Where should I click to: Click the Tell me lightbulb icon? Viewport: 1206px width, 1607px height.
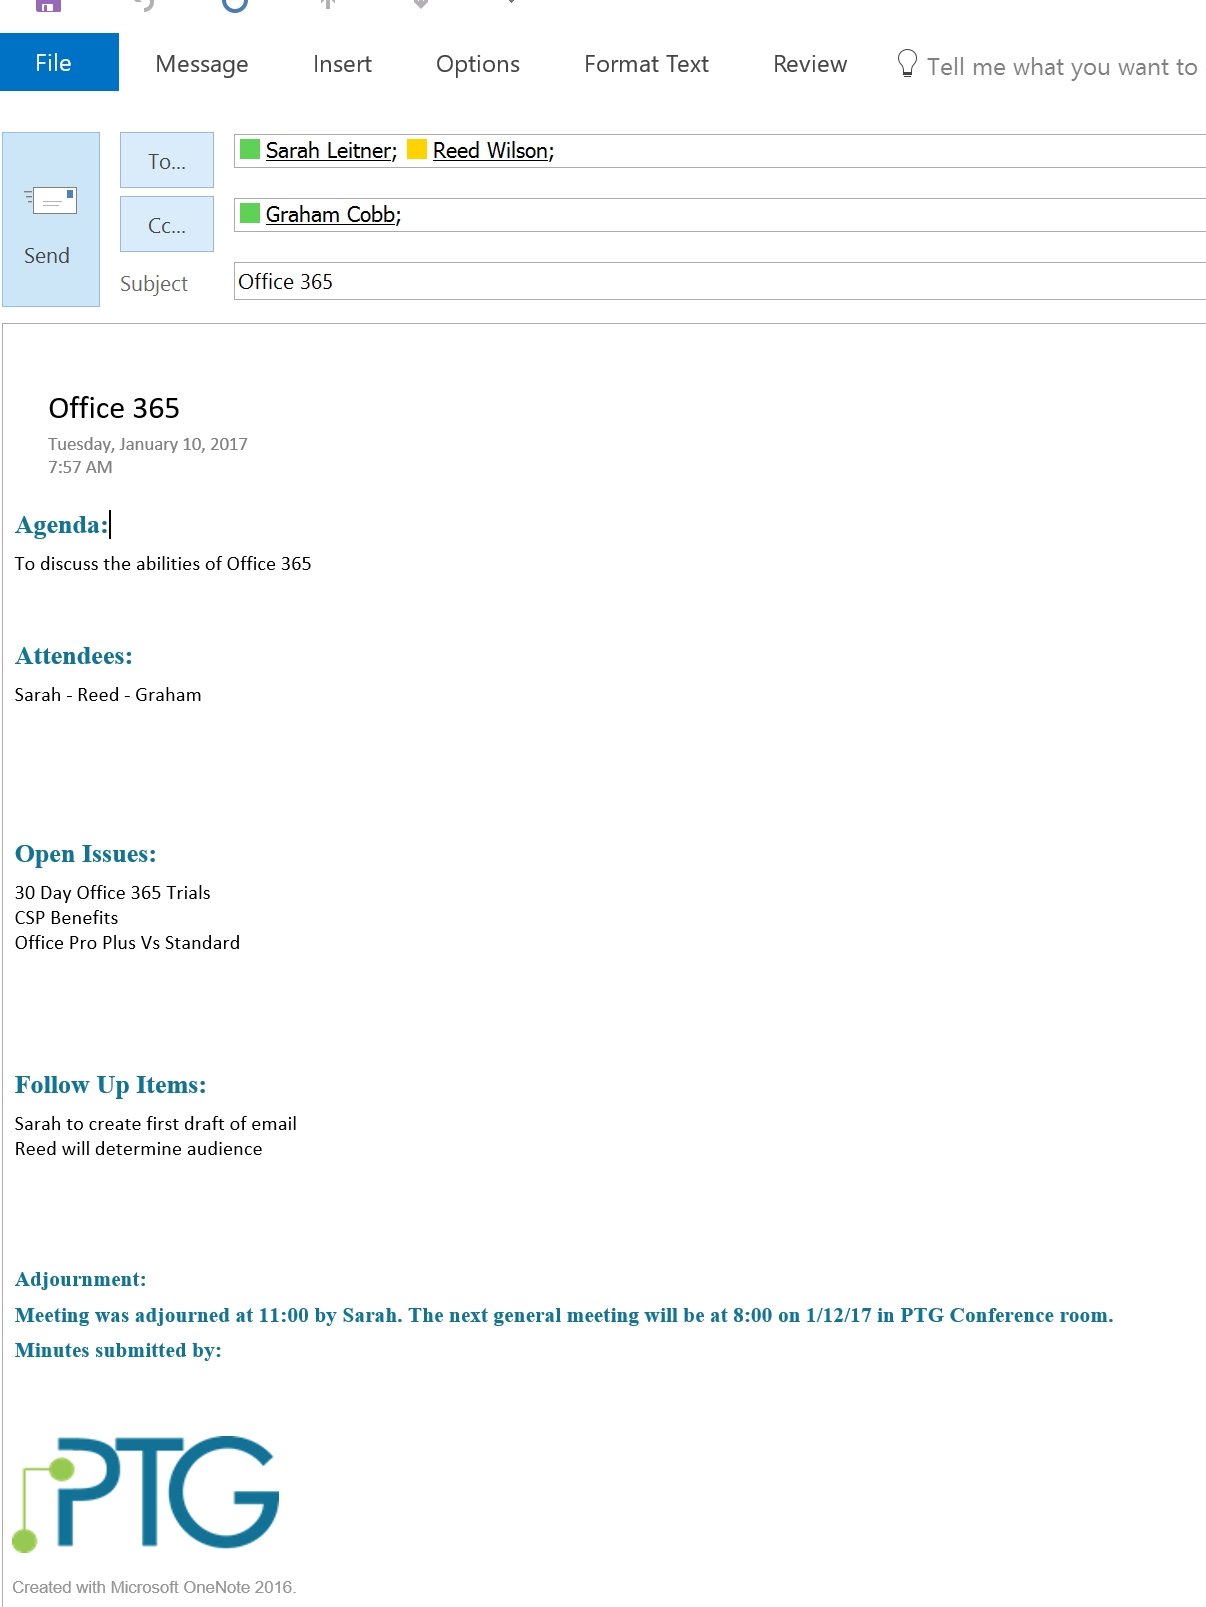tap(907, 64)
